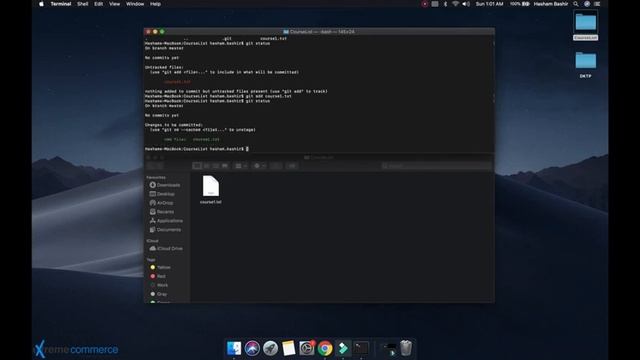Open Filmora app from the Dock
The width and height of the screenshot is (640, 360).
(x=343, y=348)
